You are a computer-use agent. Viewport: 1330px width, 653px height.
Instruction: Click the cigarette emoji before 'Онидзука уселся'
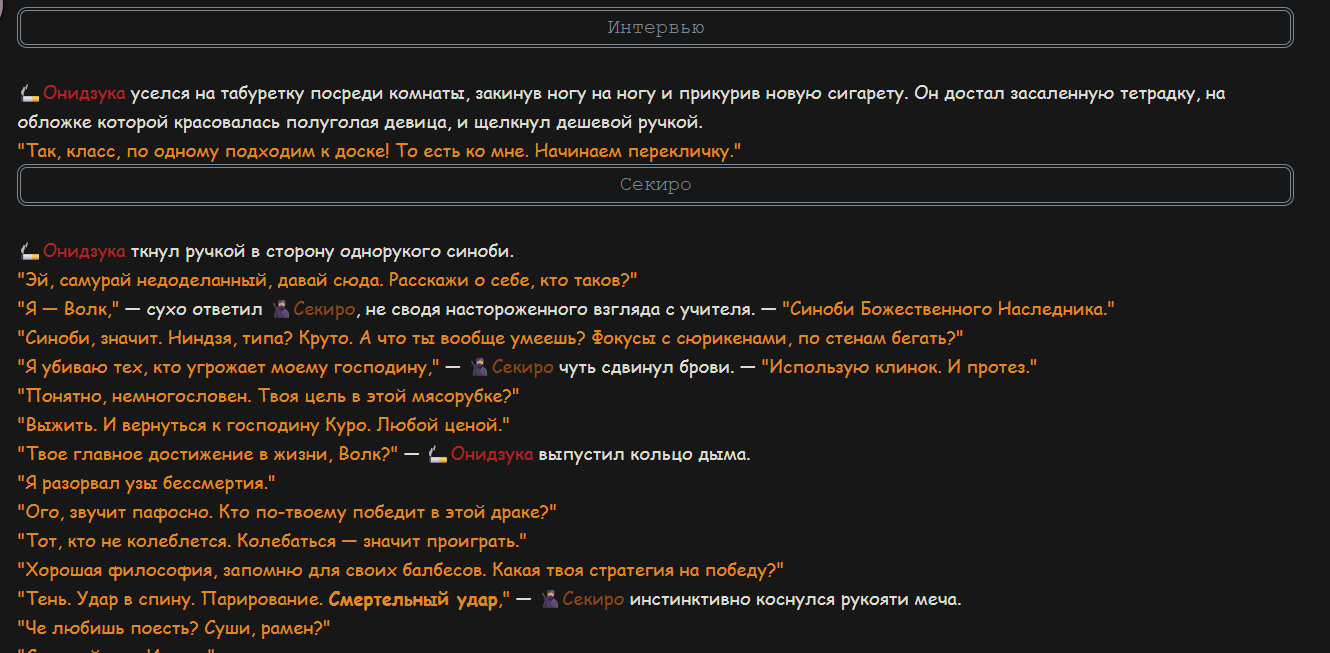(29, 94)
